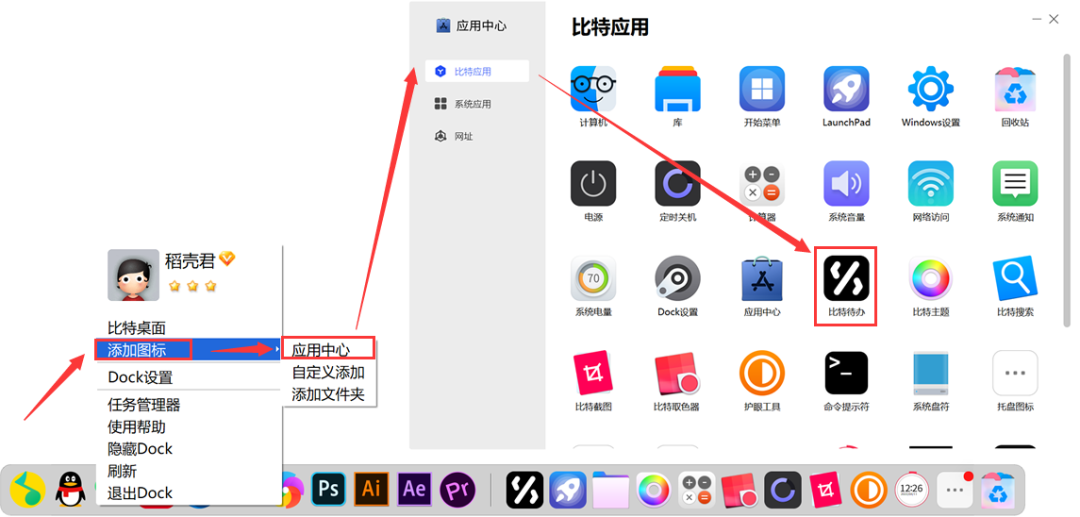Minimize the 应用中心 window
Screen dimensions: 1080x517
(x=1037, y=19)
